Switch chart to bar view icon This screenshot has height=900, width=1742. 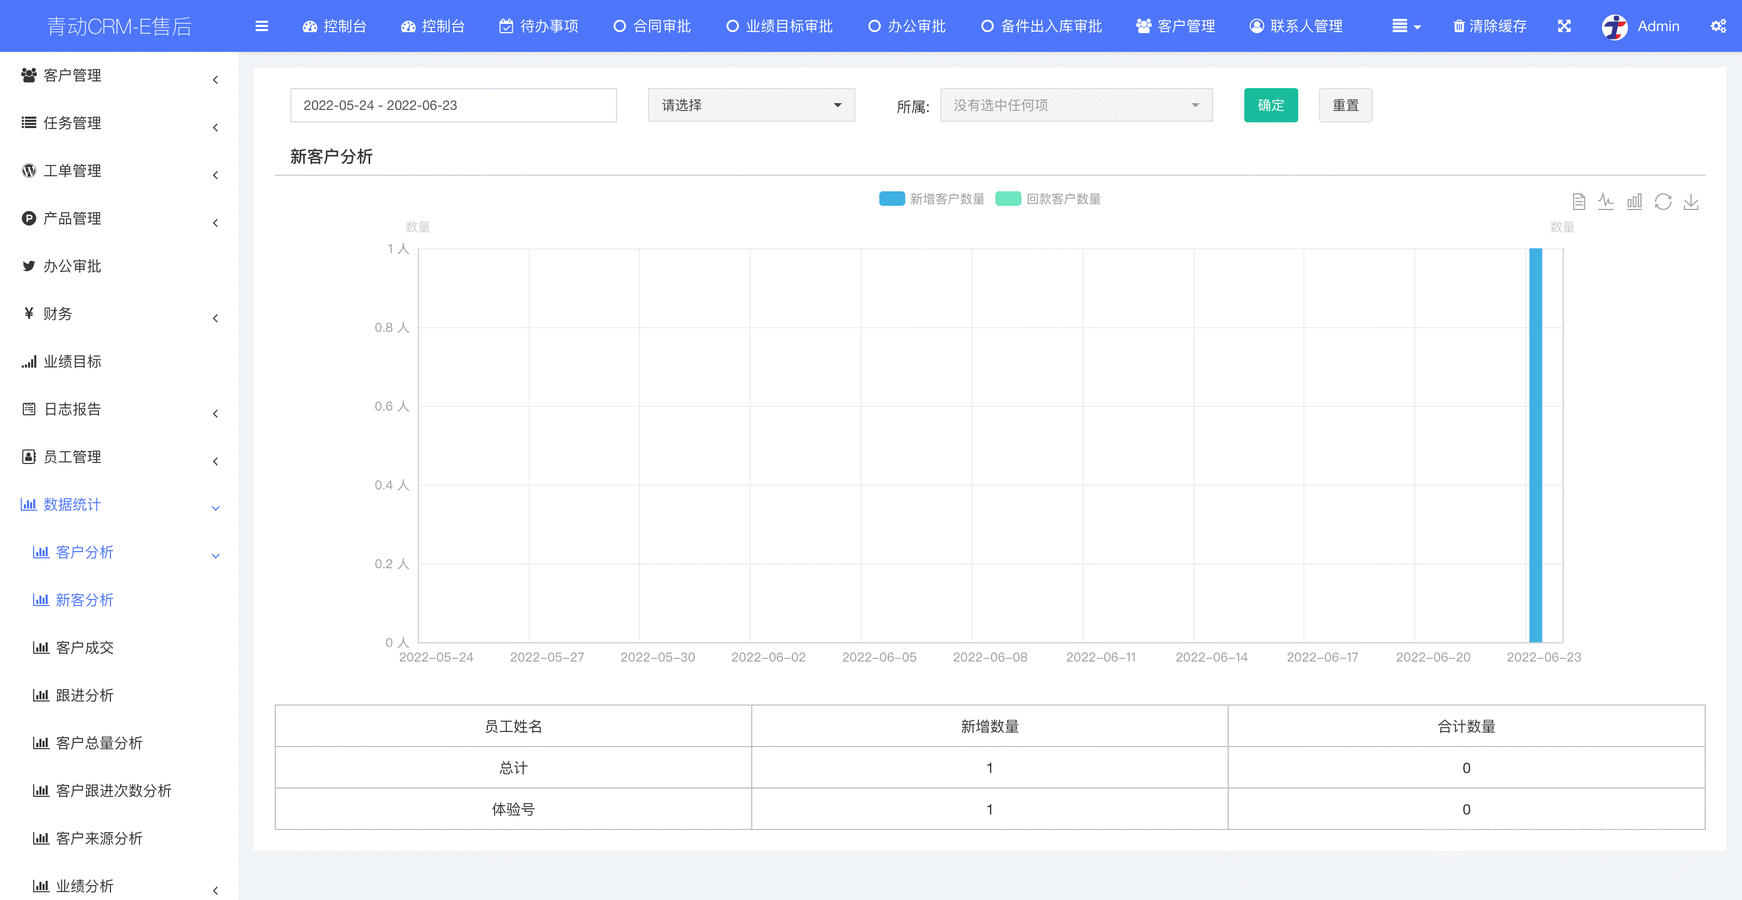(1634, 202)
